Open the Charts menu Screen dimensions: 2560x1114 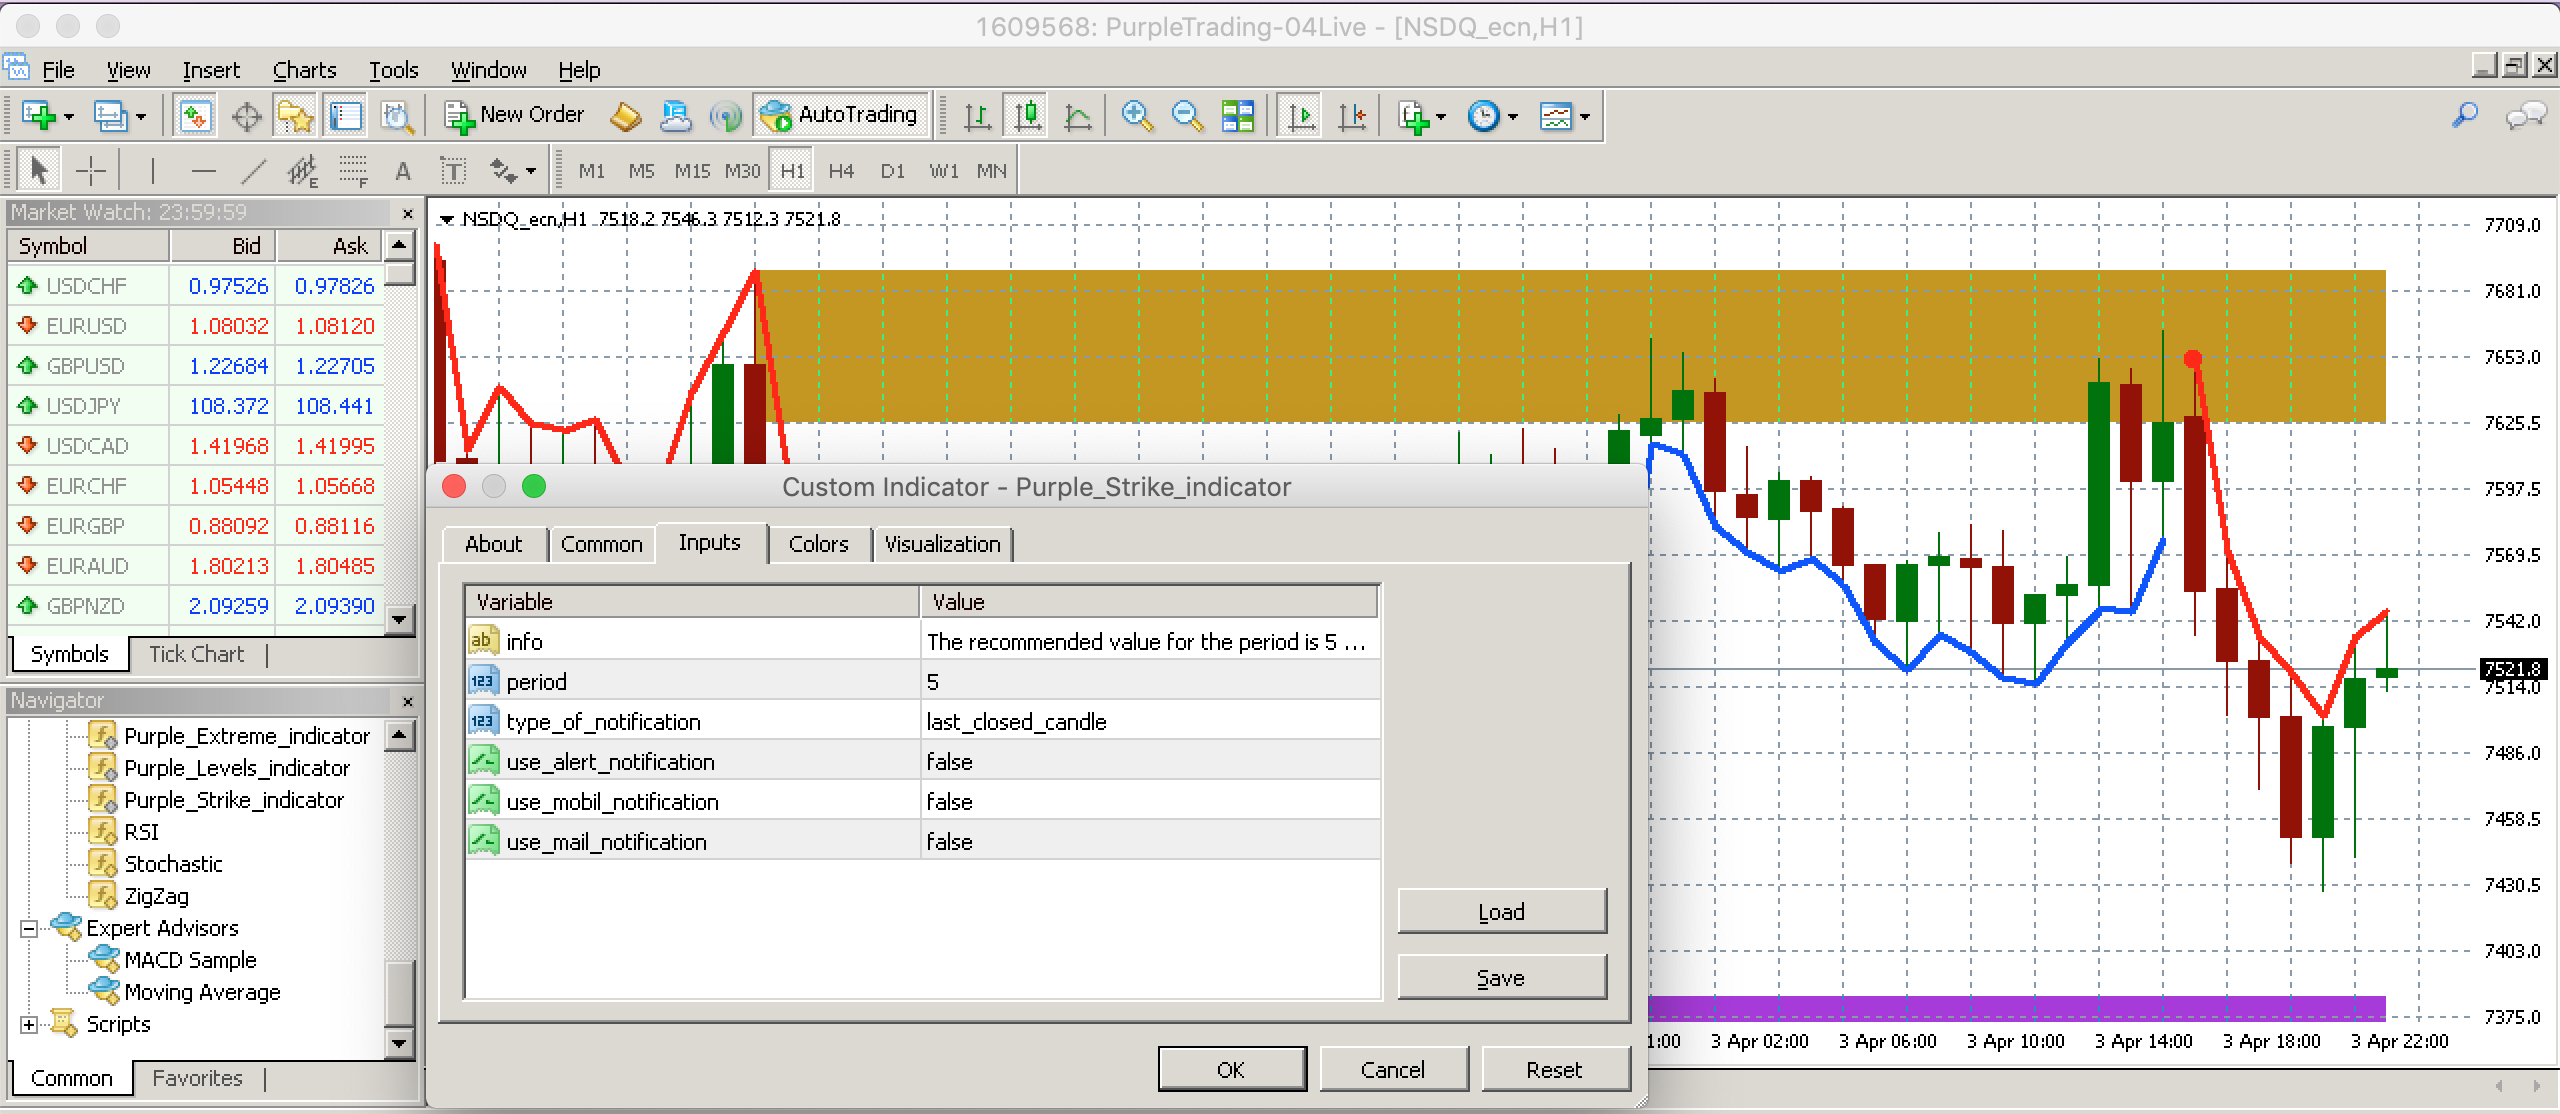coord(304,70)
